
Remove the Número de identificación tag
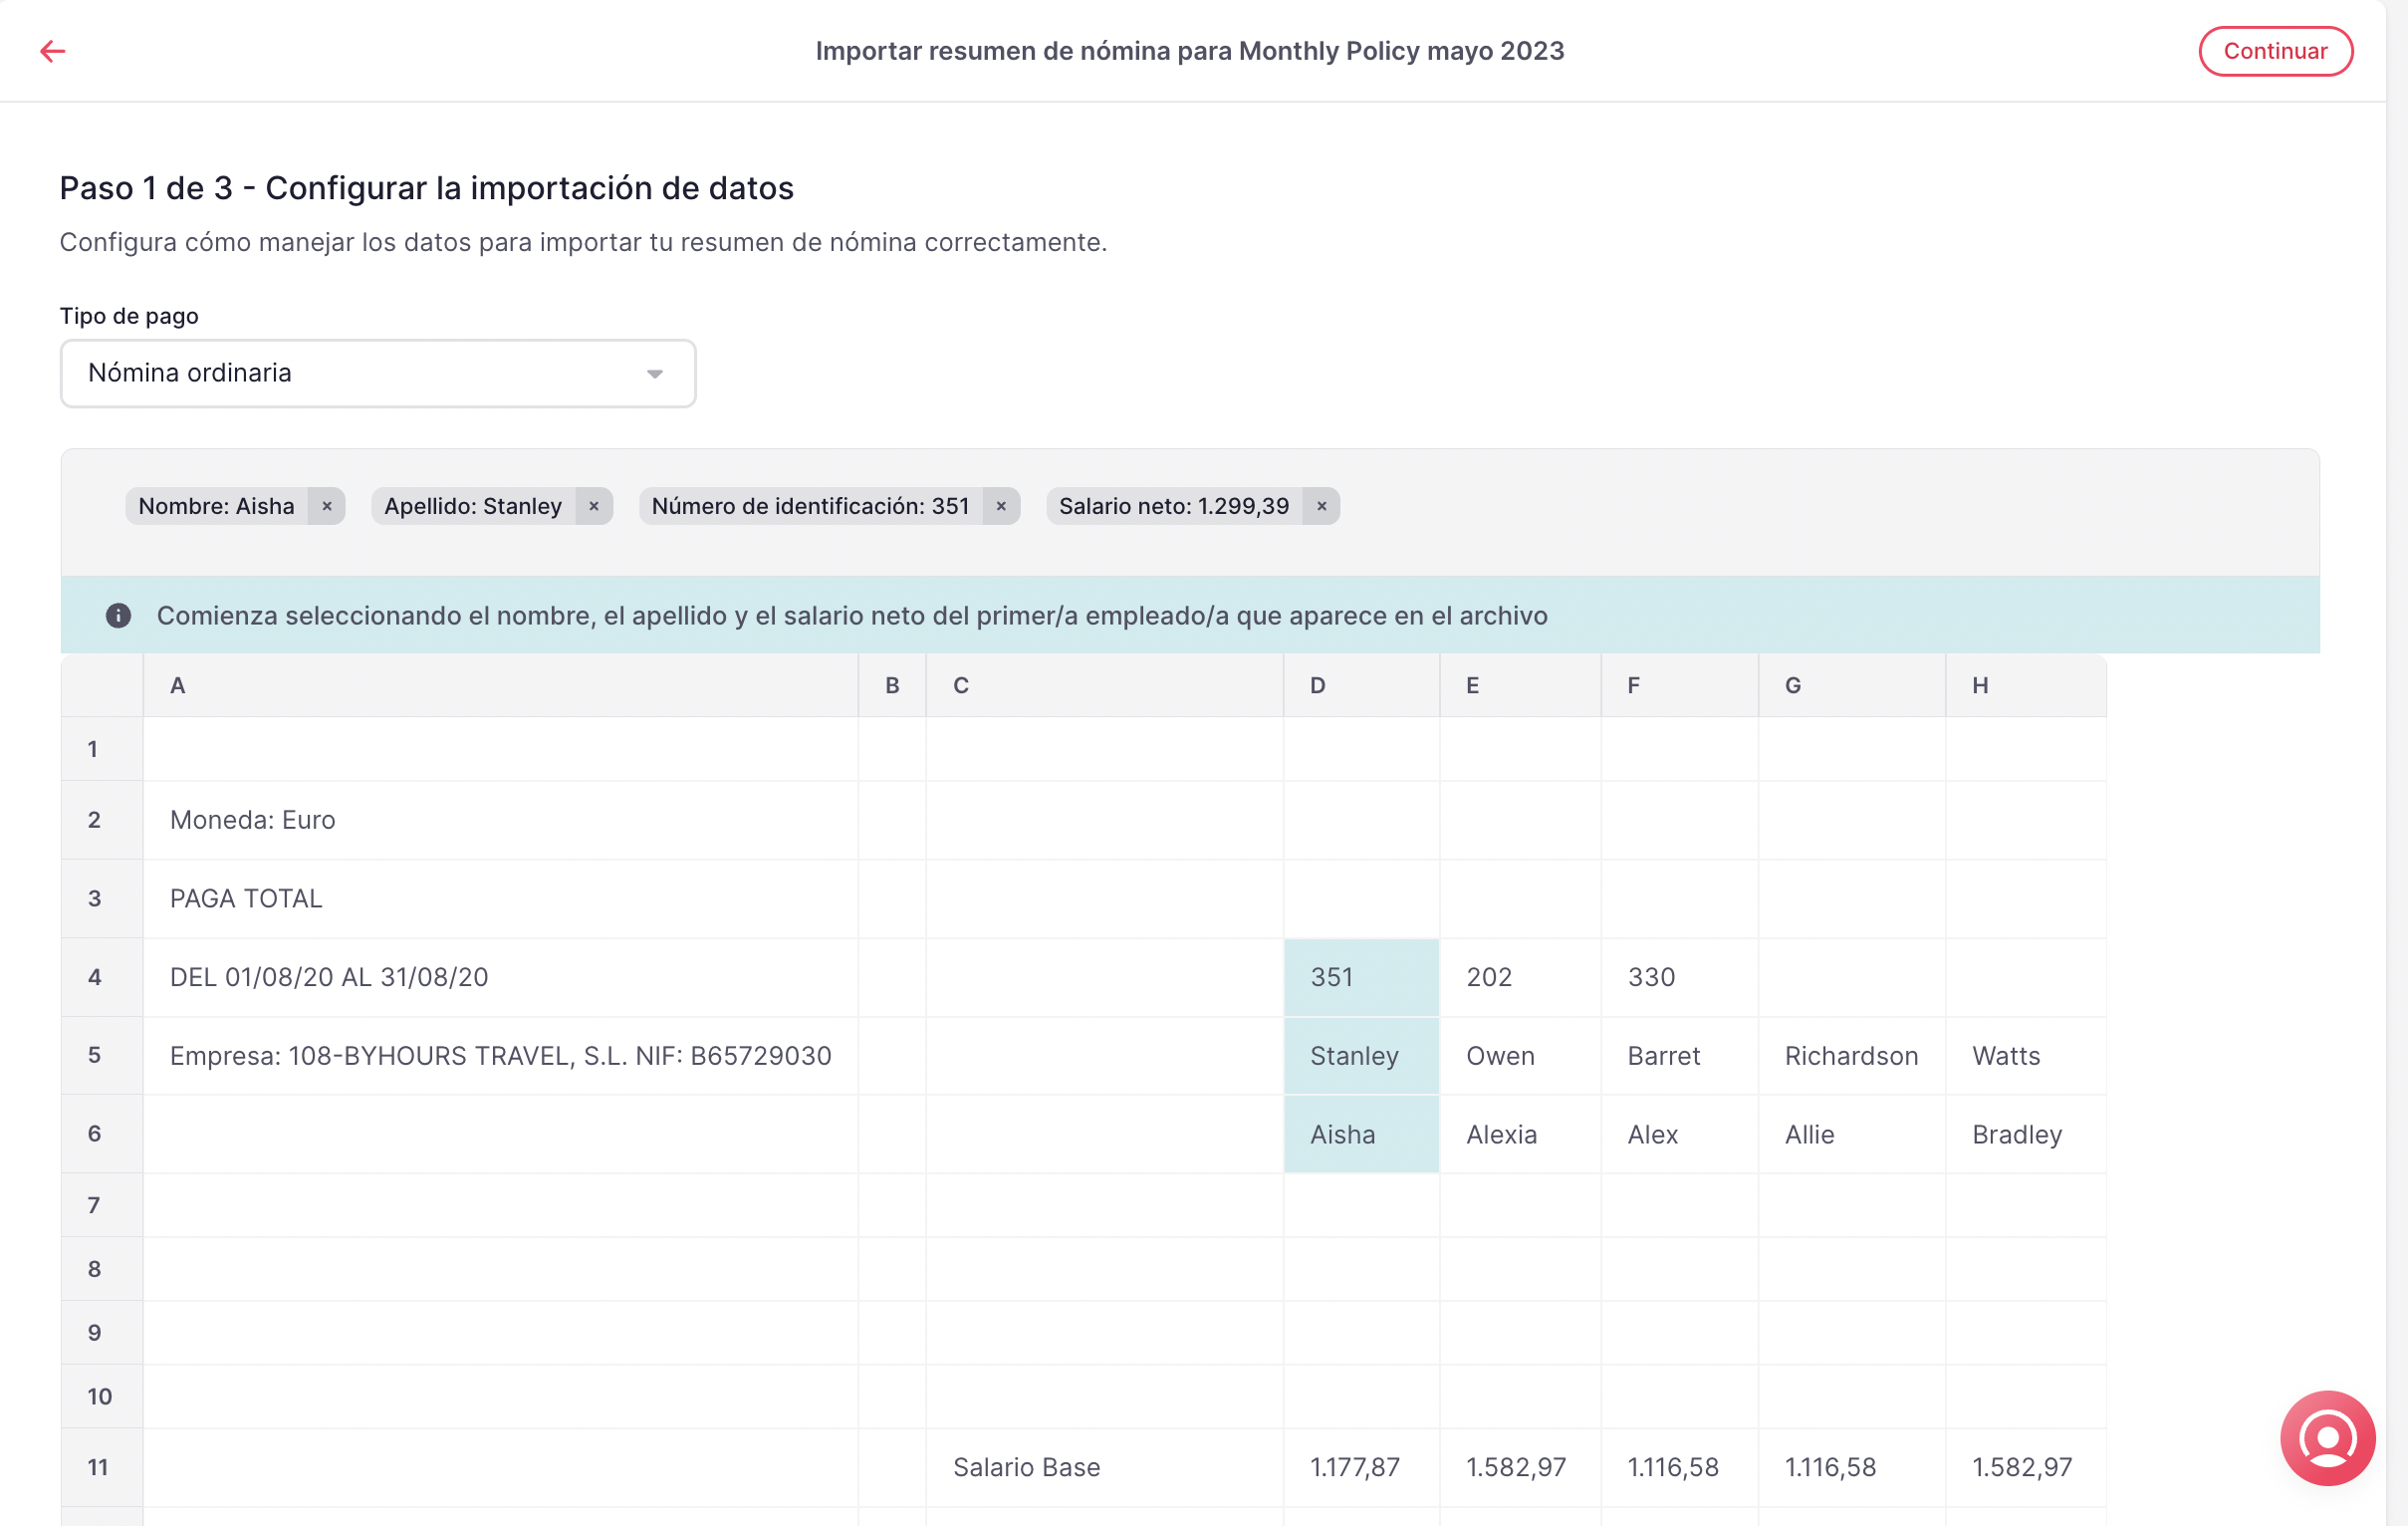(1001, 506)
